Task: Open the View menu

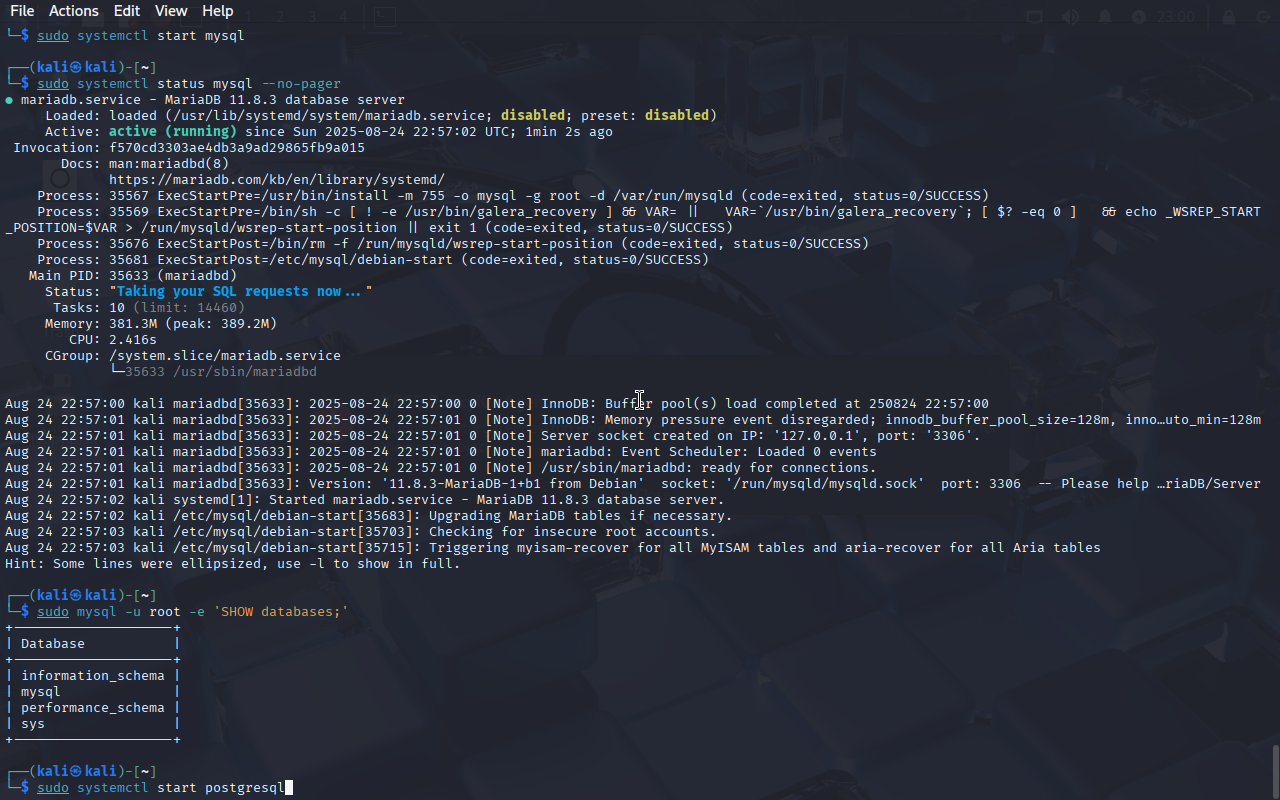Action: coord(171,11)
